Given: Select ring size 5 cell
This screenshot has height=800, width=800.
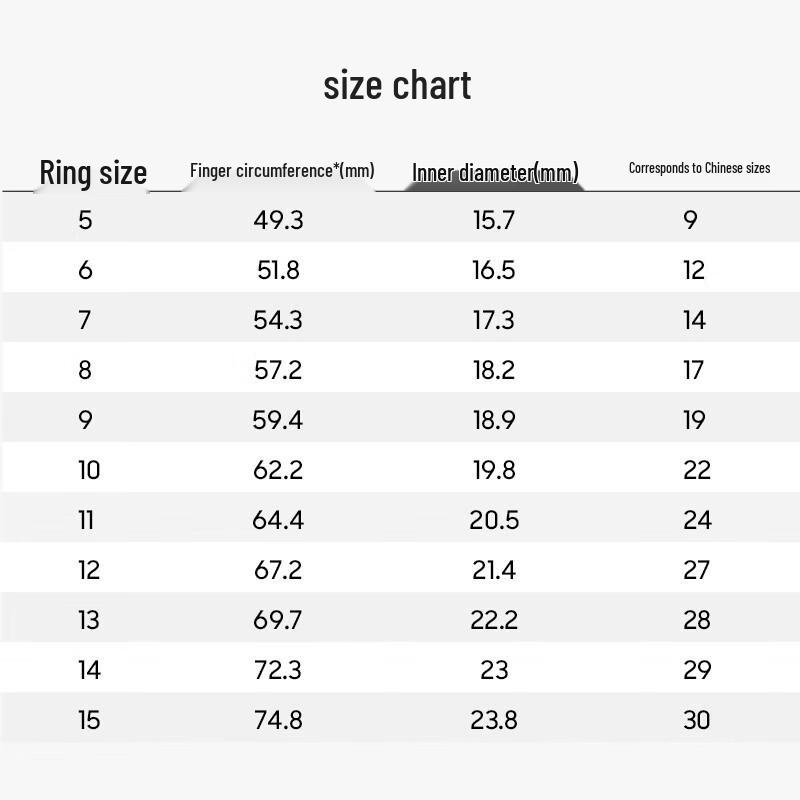Looking at the screenshot, I should point(85,220).
